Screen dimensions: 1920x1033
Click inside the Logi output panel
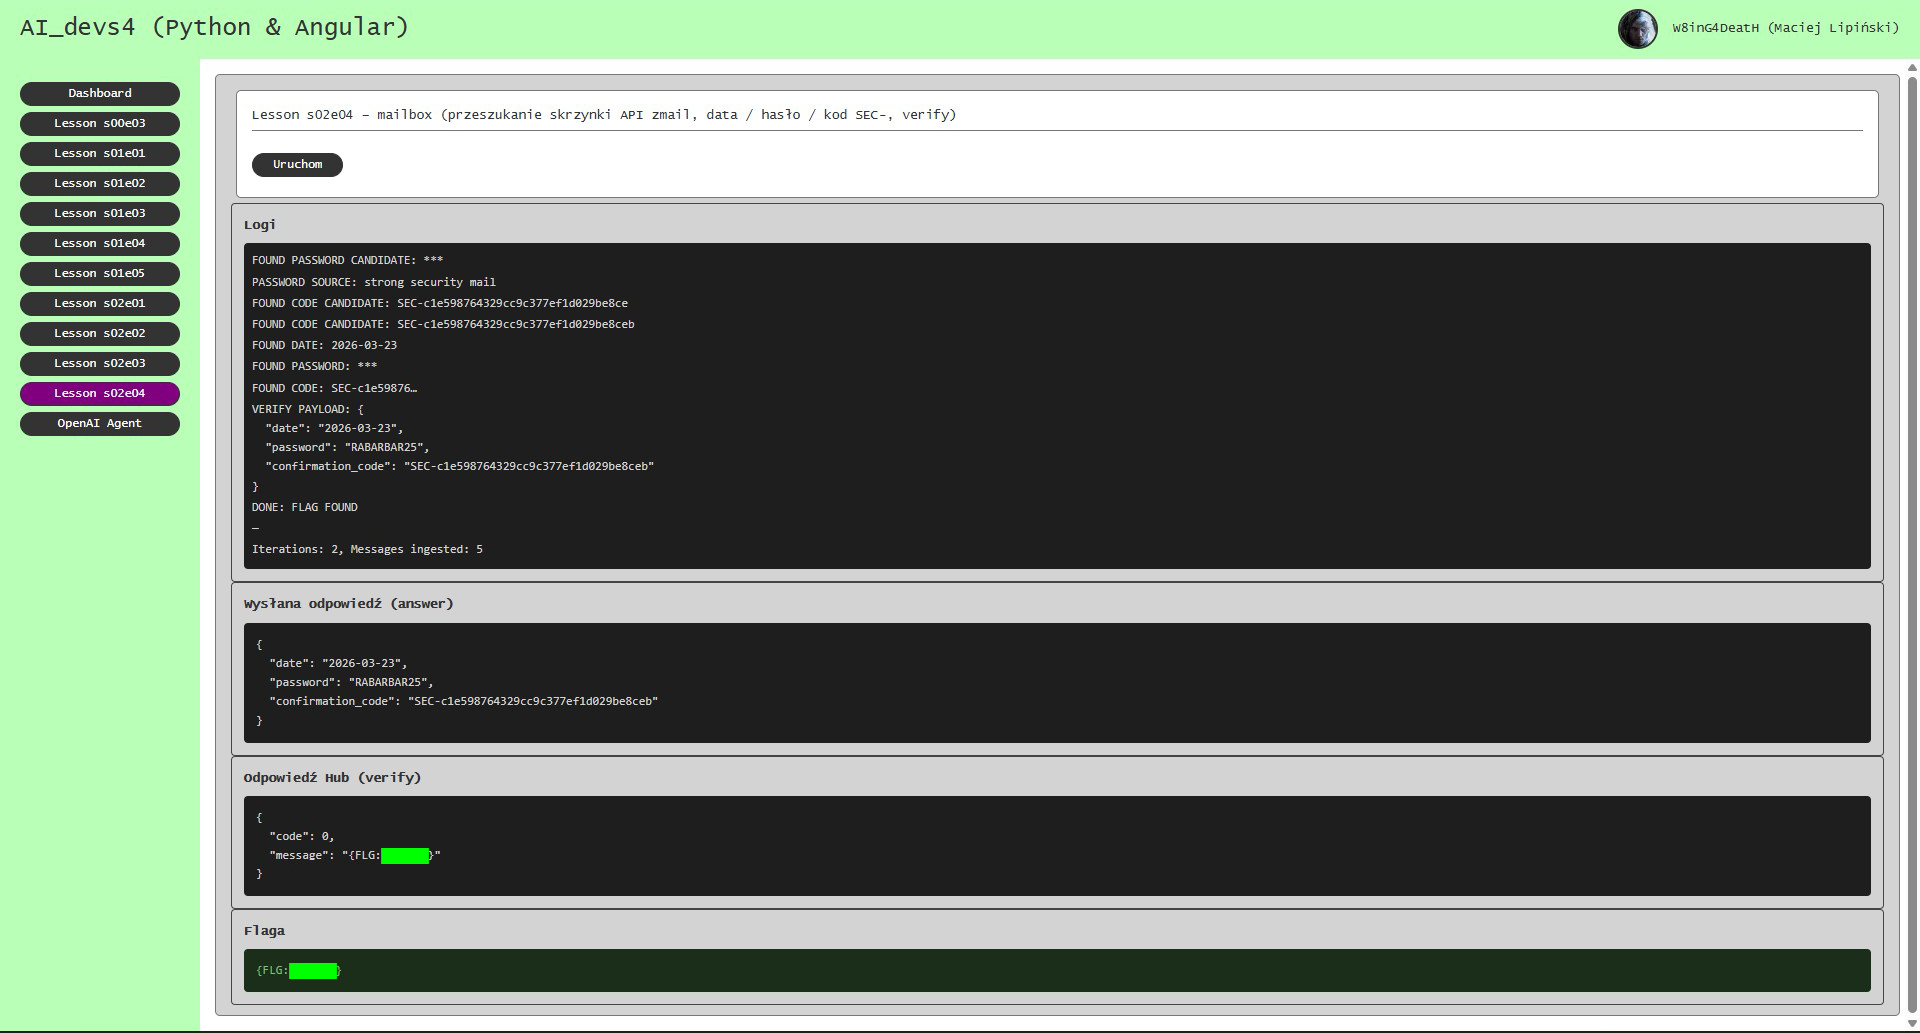pos(1056,405)
